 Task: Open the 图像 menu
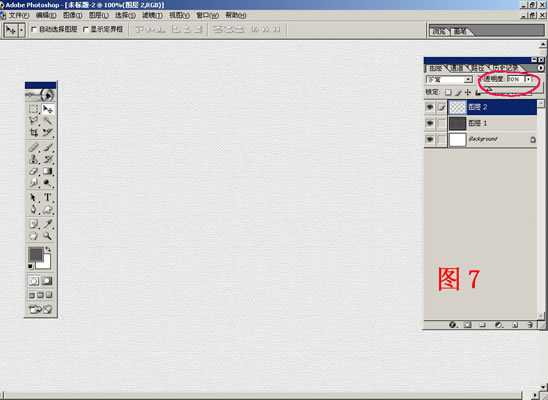pyautogui.click(x=73, y=15)
